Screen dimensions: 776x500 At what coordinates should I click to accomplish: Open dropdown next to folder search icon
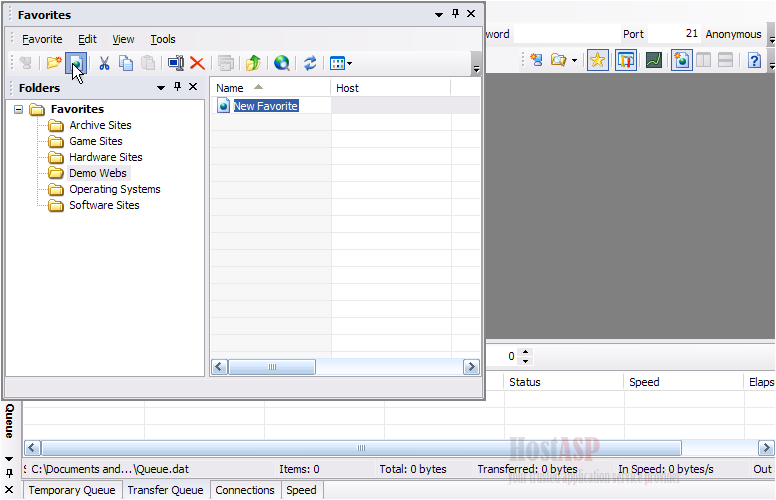(x=574, y=60)
